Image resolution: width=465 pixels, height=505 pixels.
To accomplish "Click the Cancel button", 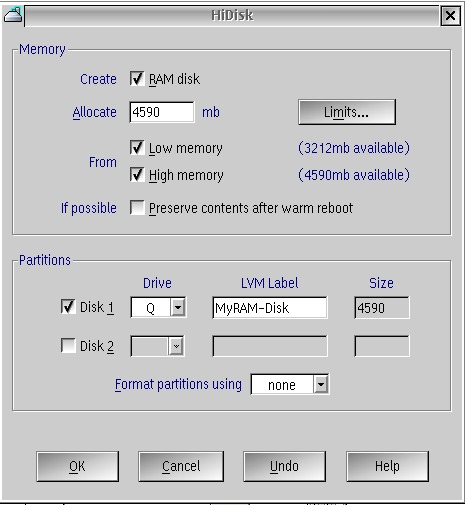I will click(181, 466).
